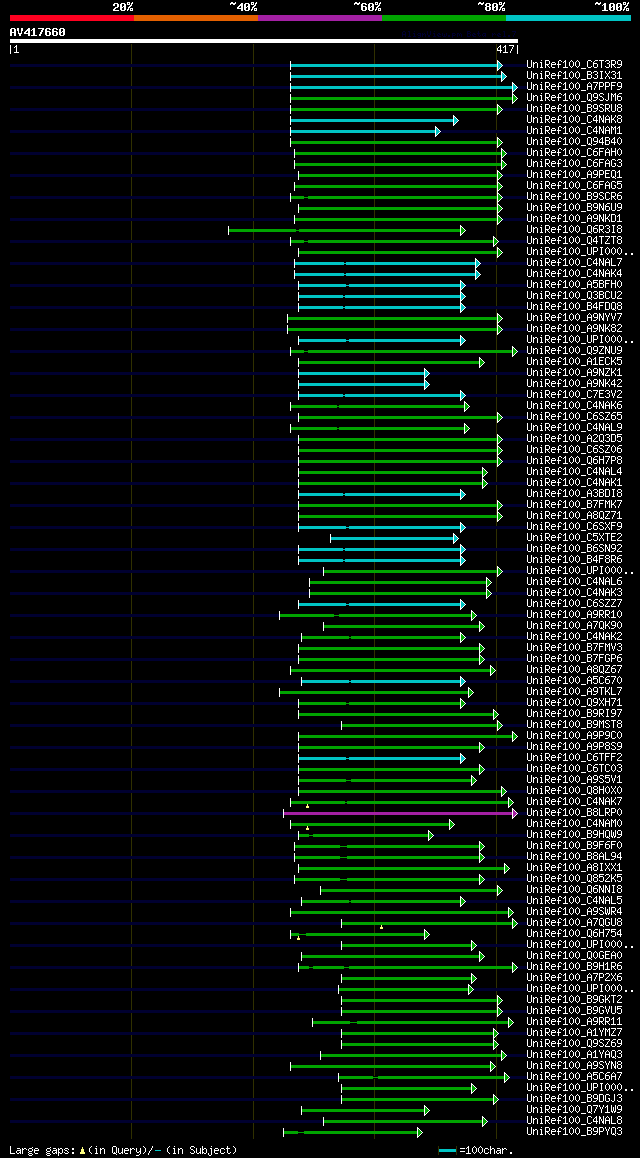Select the UniRef100_B4FDQ8 label
The height and width of the screenshot is (1158, 640).
click(574, 306)
